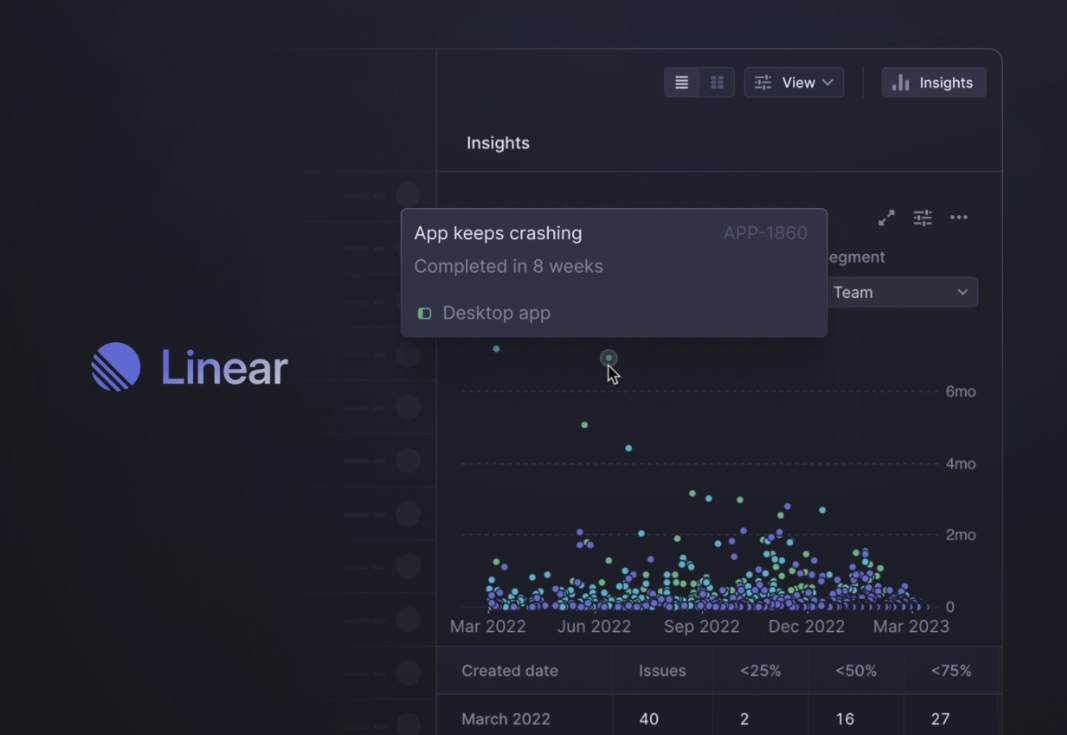Image resolution: width=1067 pixels, height=735 pixels.
Task: Click the 16 value in March 2022 row
Action: pos(844,719)
